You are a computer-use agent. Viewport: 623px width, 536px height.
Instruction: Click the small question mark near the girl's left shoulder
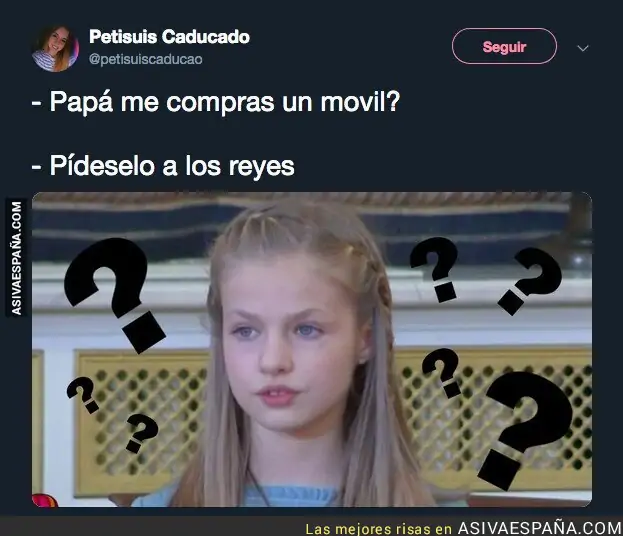(141, 432)
